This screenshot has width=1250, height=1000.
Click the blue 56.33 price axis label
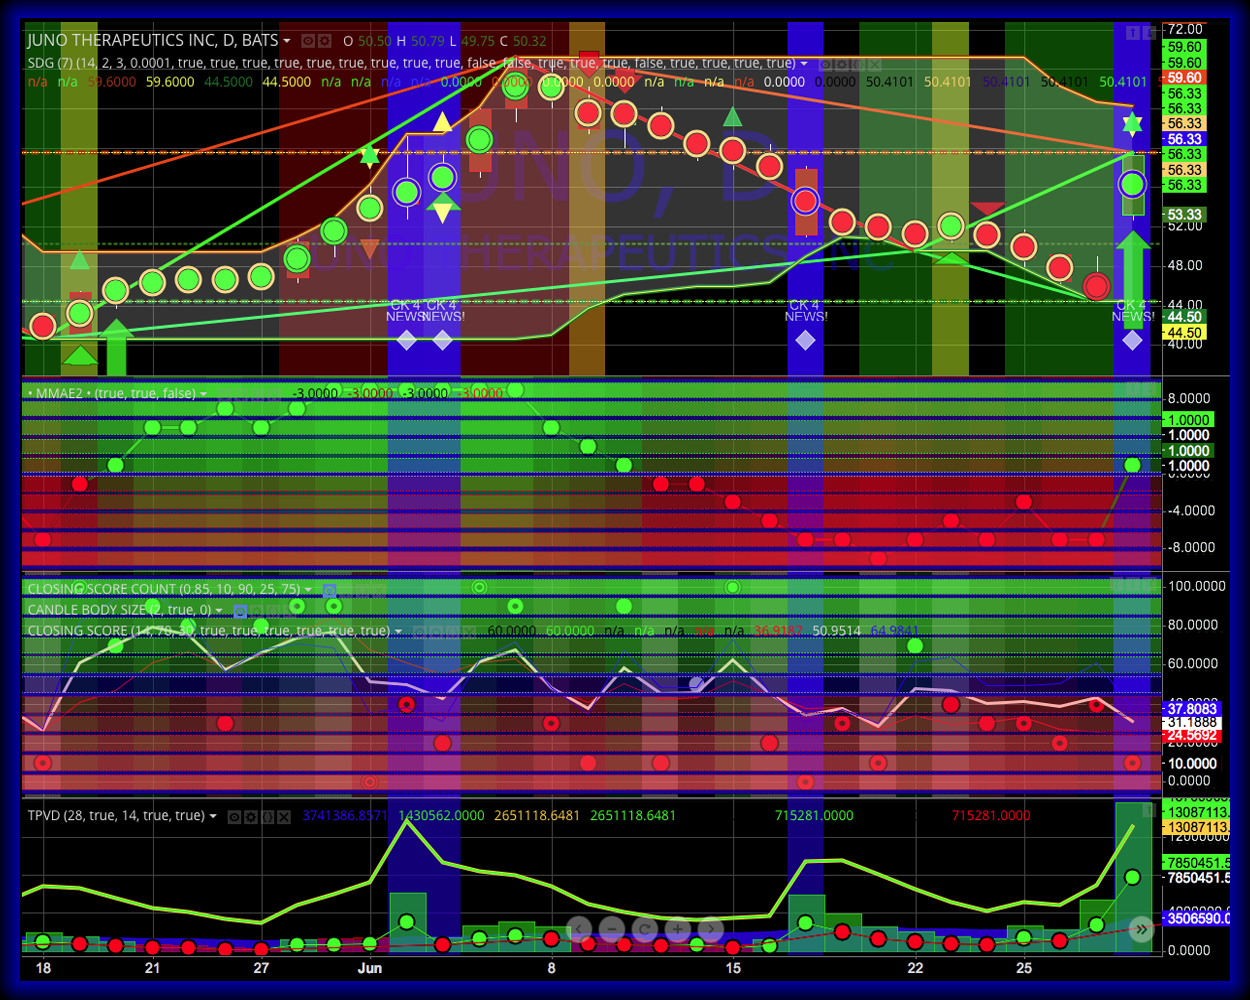pos(1184,139)
